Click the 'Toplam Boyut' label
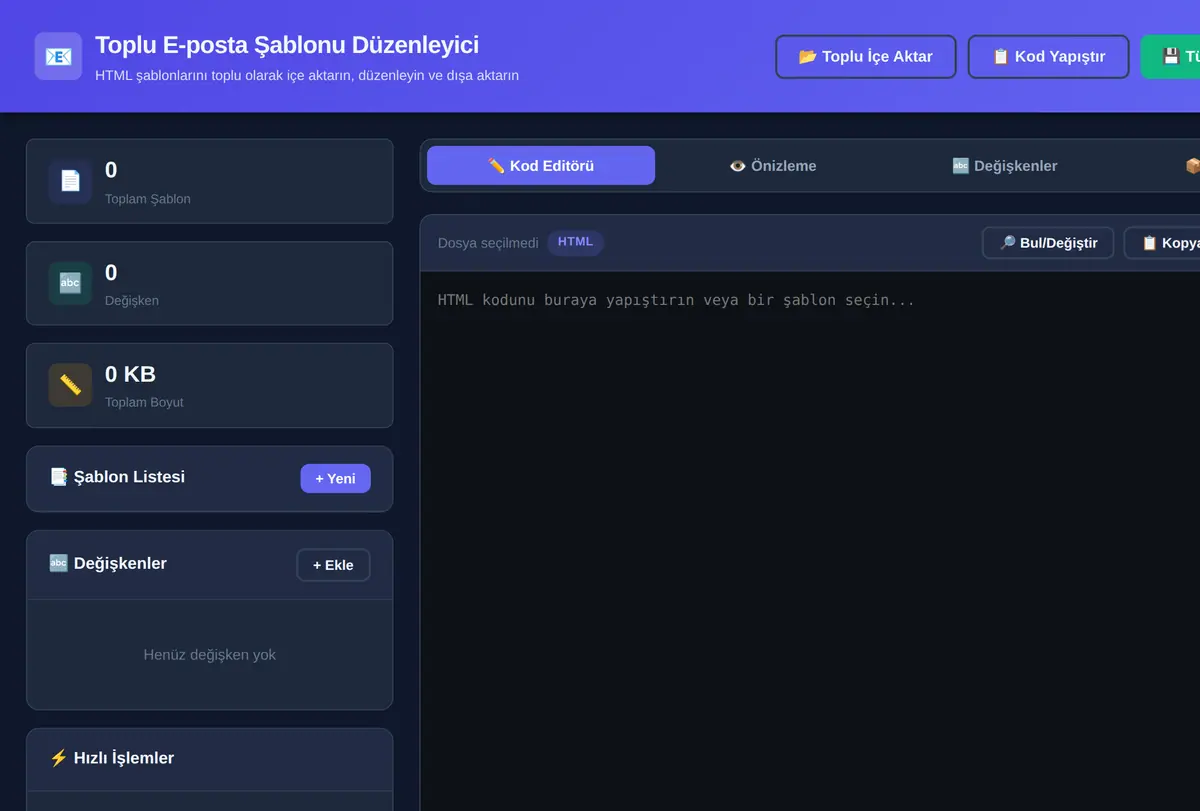Viewport: 1200px width, 811px height. (144, 403)
